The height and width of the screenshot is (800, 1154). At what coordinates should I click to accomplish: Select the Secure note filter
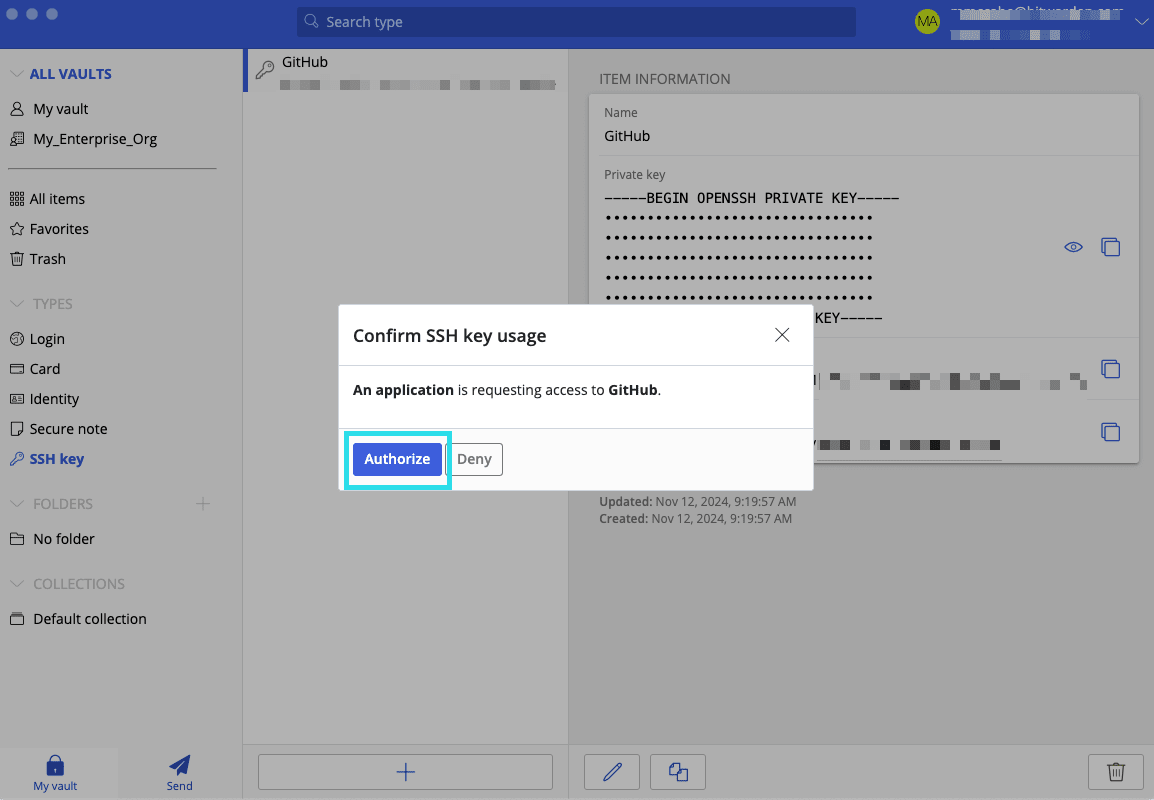click(x=66, y=428)
